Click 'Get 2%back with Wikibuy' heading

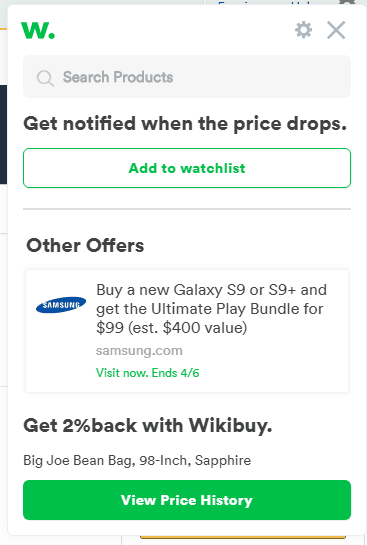(x=148, y=425)
